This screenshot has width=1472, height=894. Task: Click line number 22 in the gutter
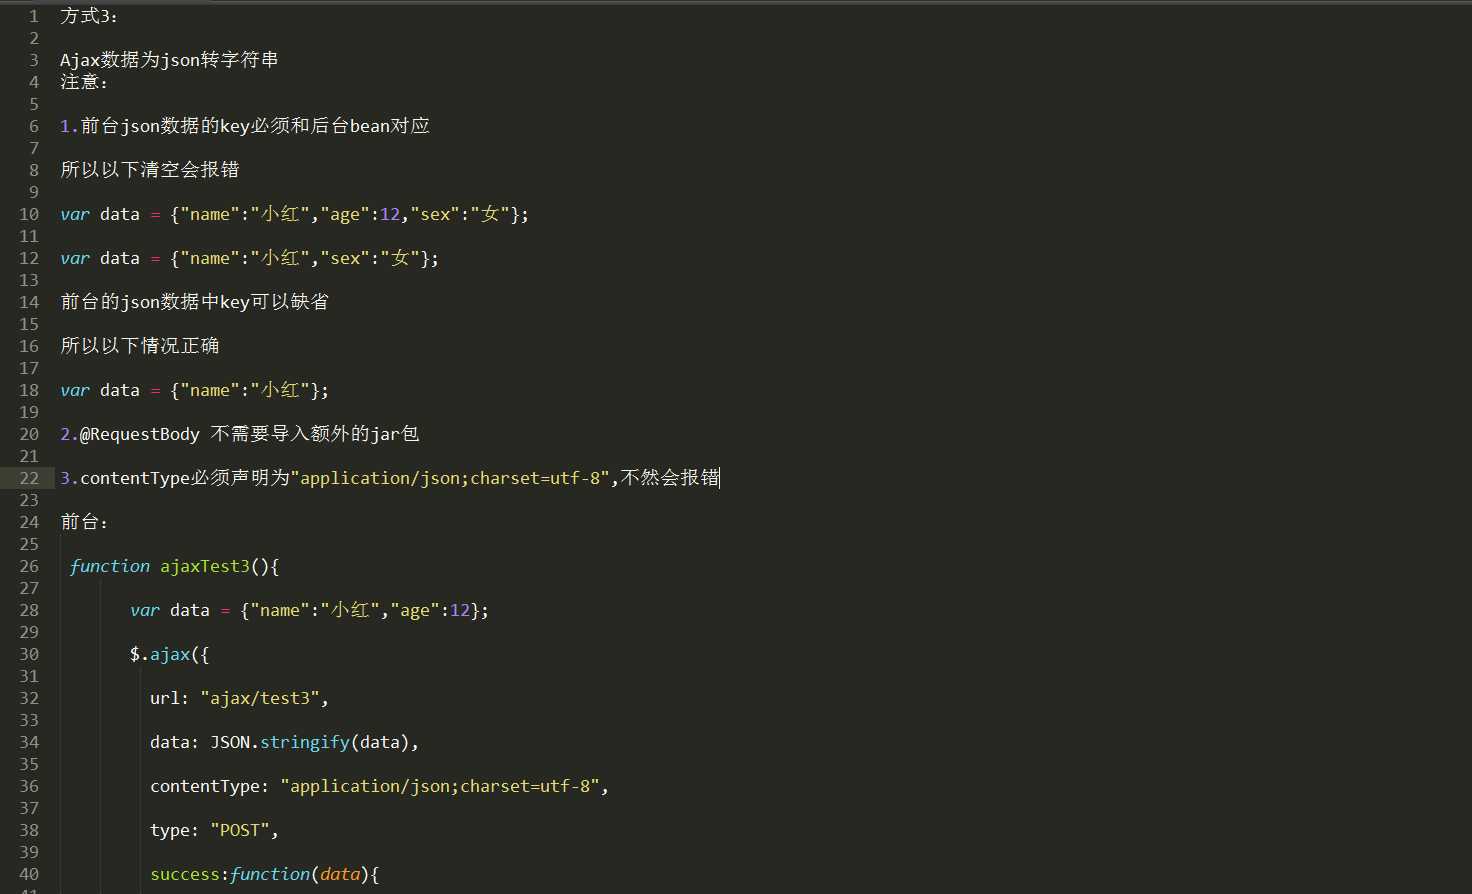click(x=29, y=478)
